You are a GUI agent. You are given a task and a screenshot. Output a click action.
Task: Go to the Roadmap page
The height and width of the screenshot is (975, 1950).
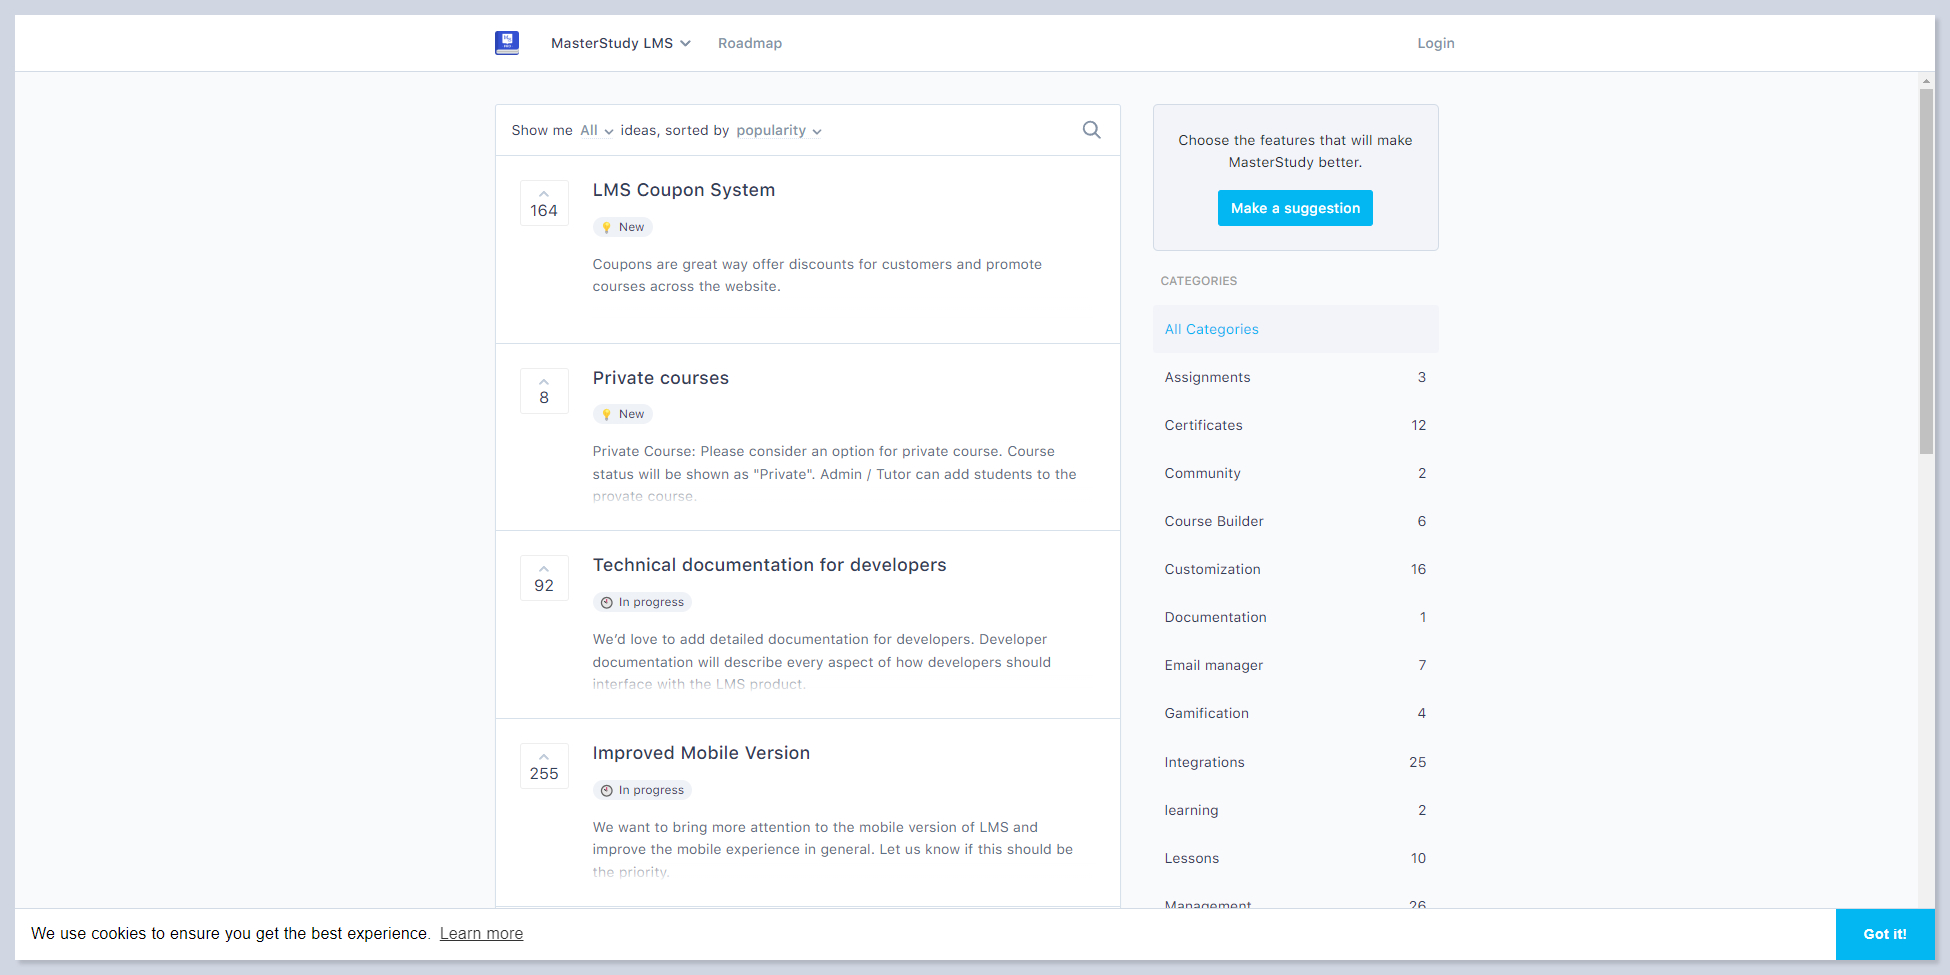coord(749,43)
